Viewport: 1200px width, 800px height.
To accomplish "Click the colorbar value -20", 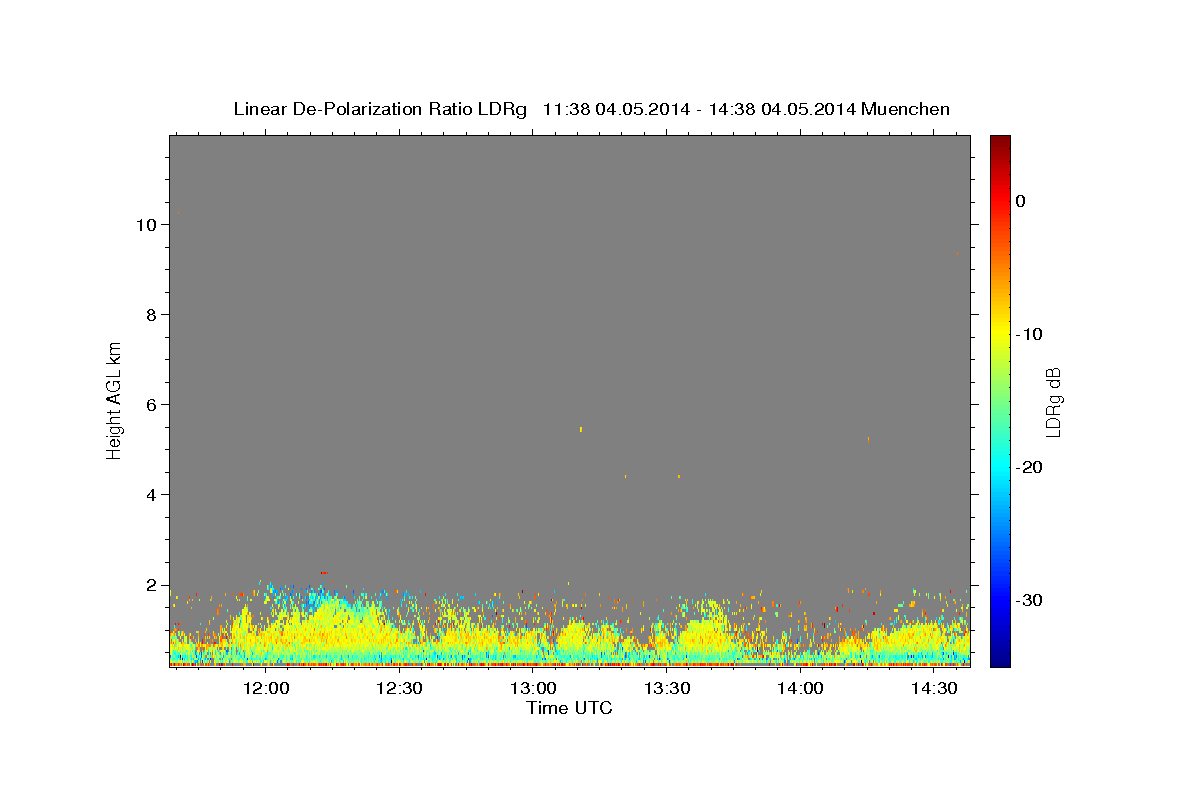I will point(1030,467).
